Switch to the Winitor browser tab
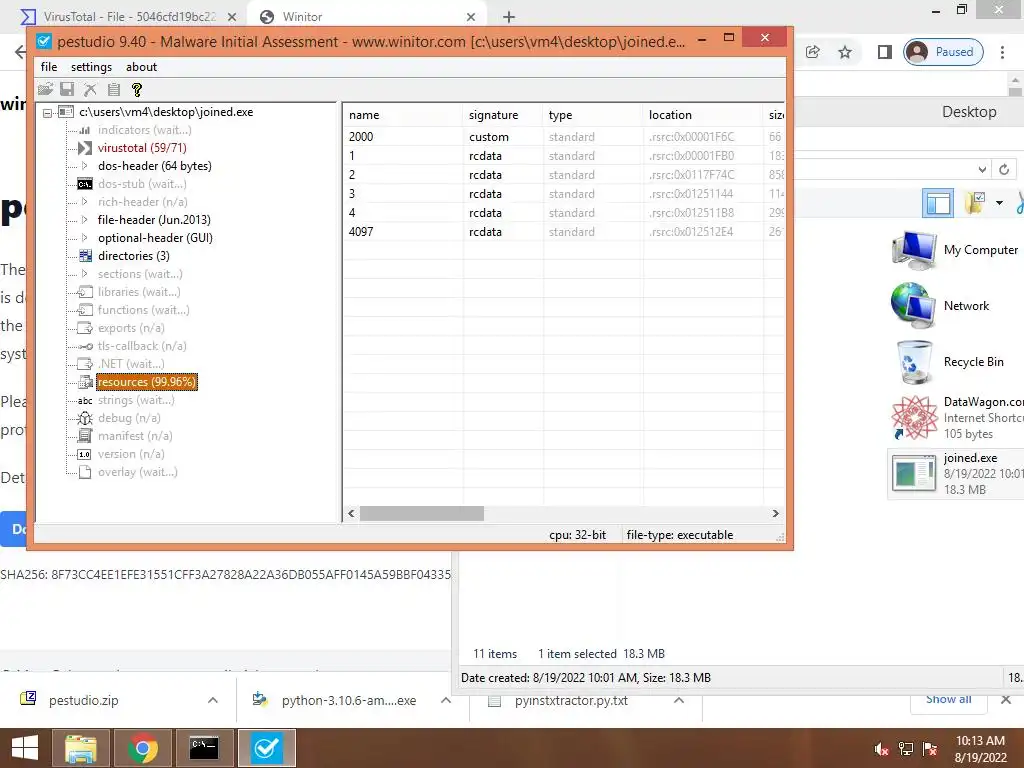The width and height of the screenshot is (1024, 768). tap(366, 17)
